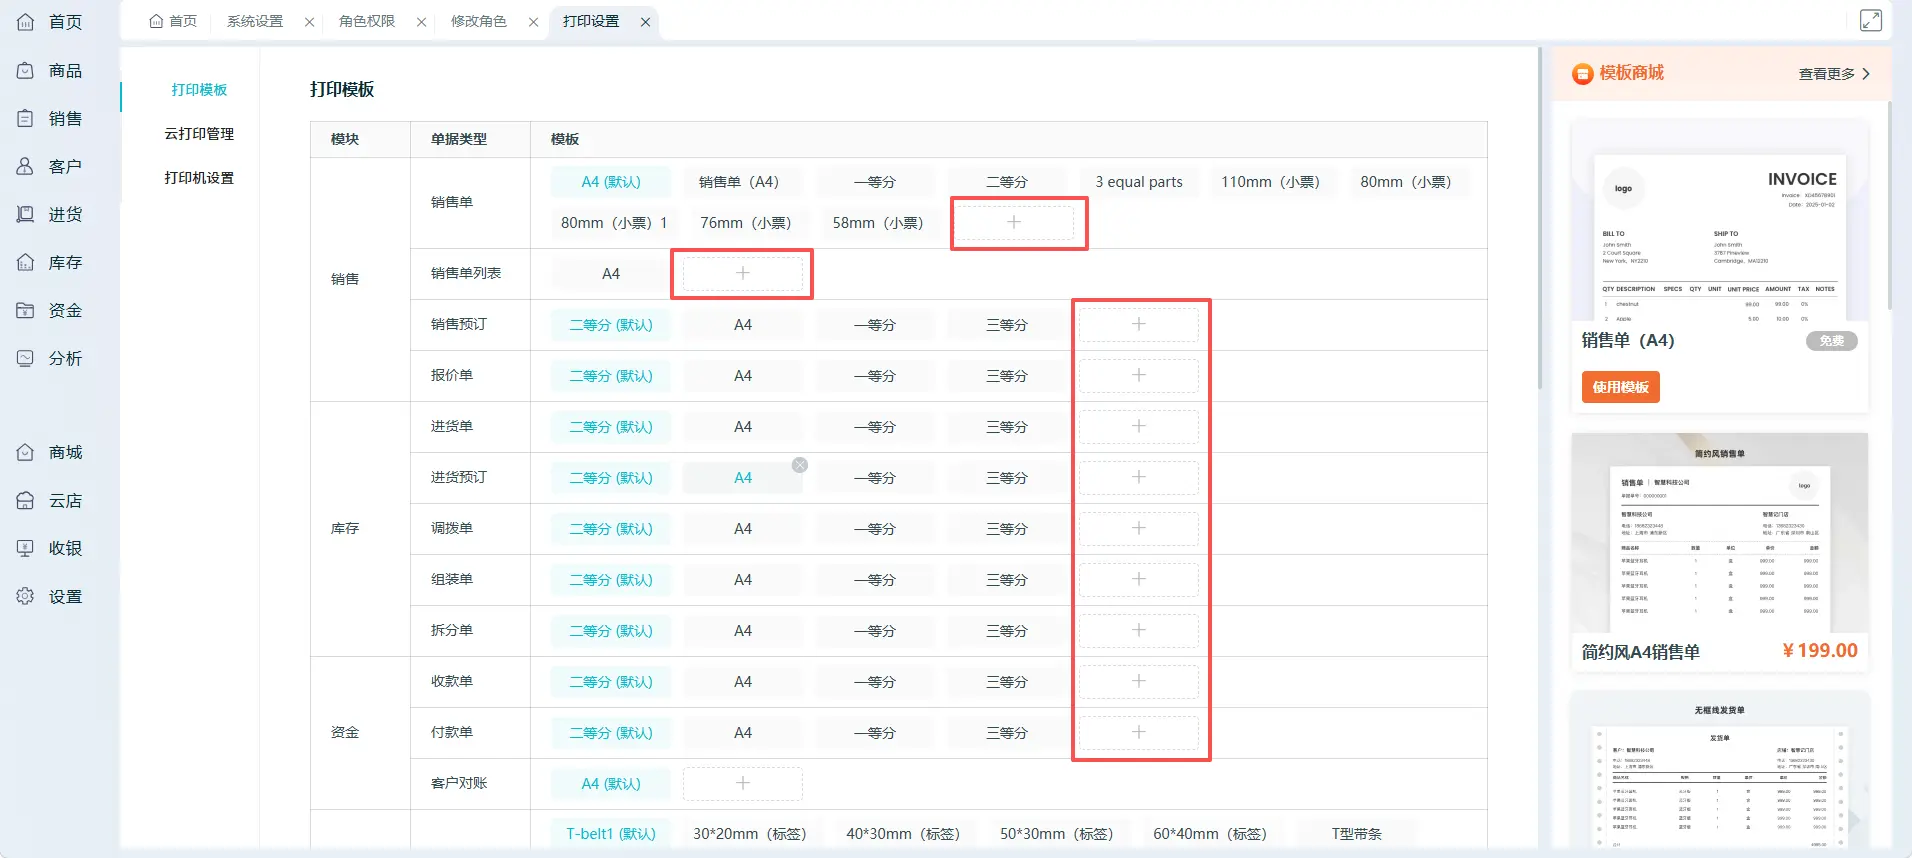Add a new template for 销售单

pyautogui.click(x=1014, y=222)
